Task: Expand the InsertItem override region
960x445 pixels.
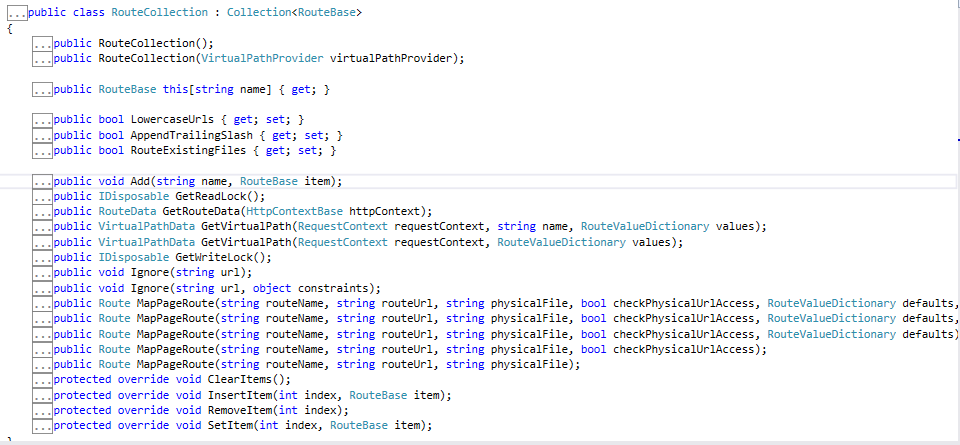Action: click(x=43, y=395)
